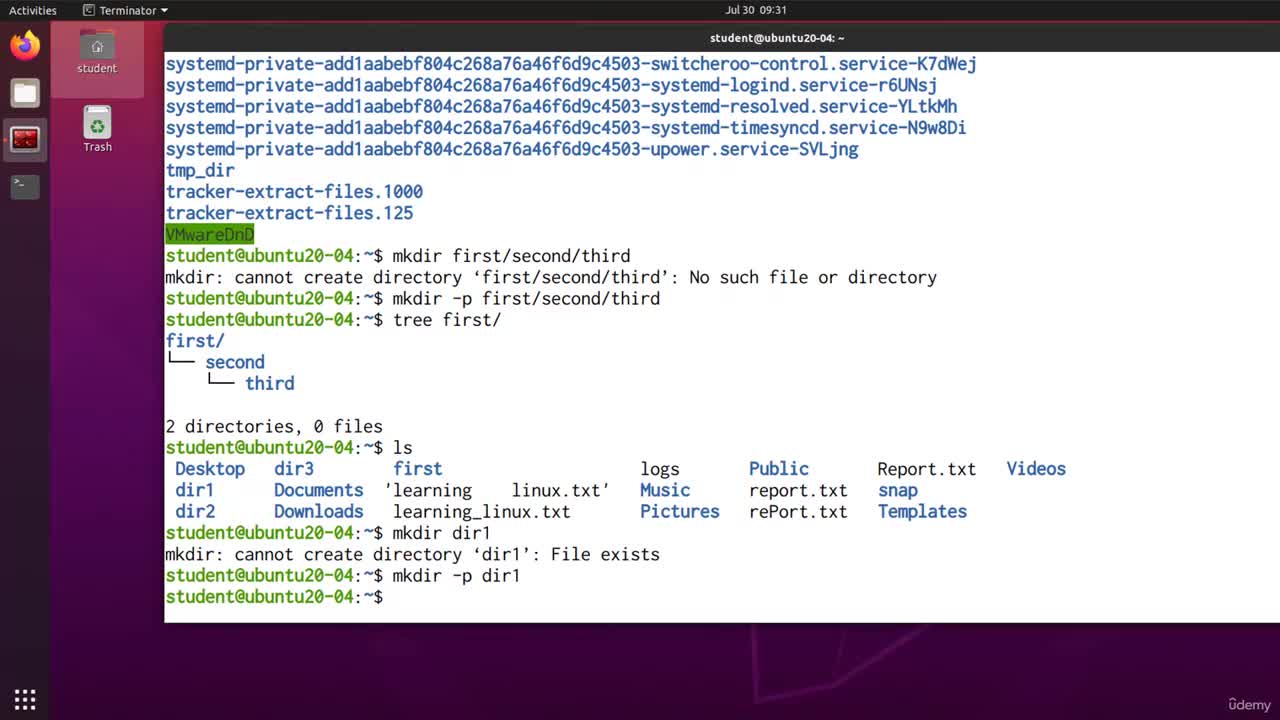The width and height of the screenshot is (1280, 720).
Task: Click the Desktop directory in ls output
Action: pos(210,469)
